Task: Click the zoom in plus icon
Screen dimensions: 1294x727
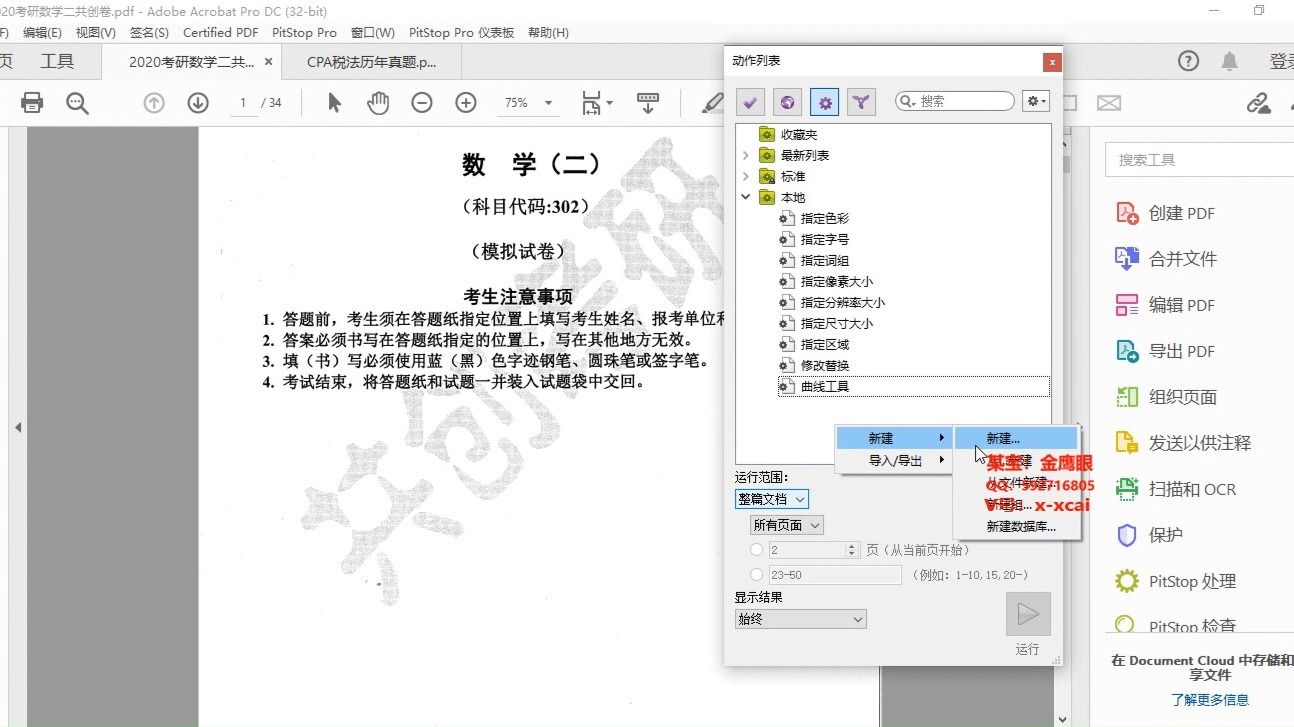Action: coord(465,102)
